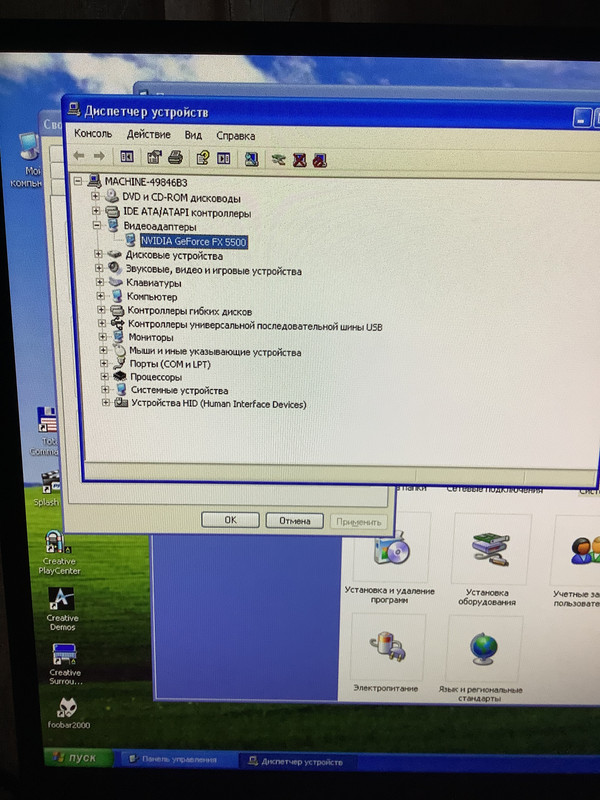This screenshot has width=600, height=800.
Task: Click OK in the System Properties dialog
Action: click(x=231, y=520)
